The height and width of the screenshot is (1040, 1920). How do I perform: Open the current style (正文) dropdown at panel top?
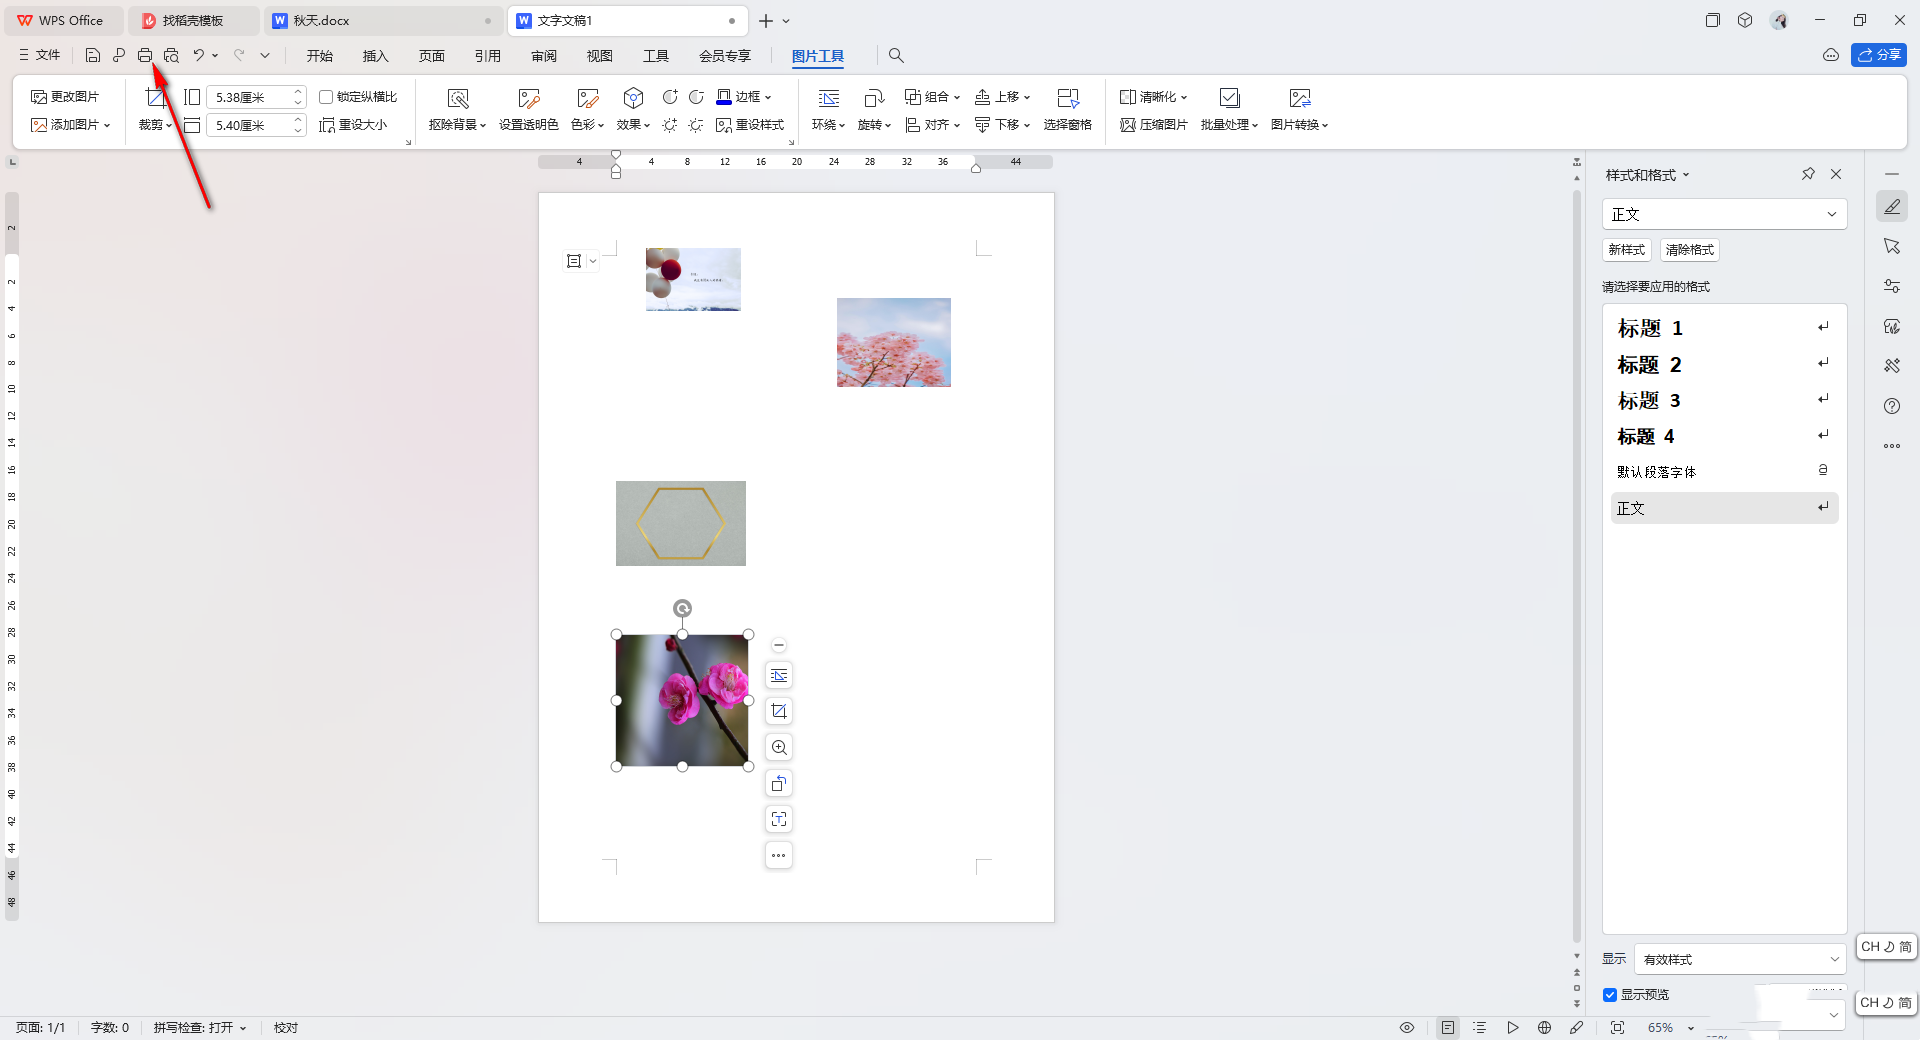pos(1725,214)
